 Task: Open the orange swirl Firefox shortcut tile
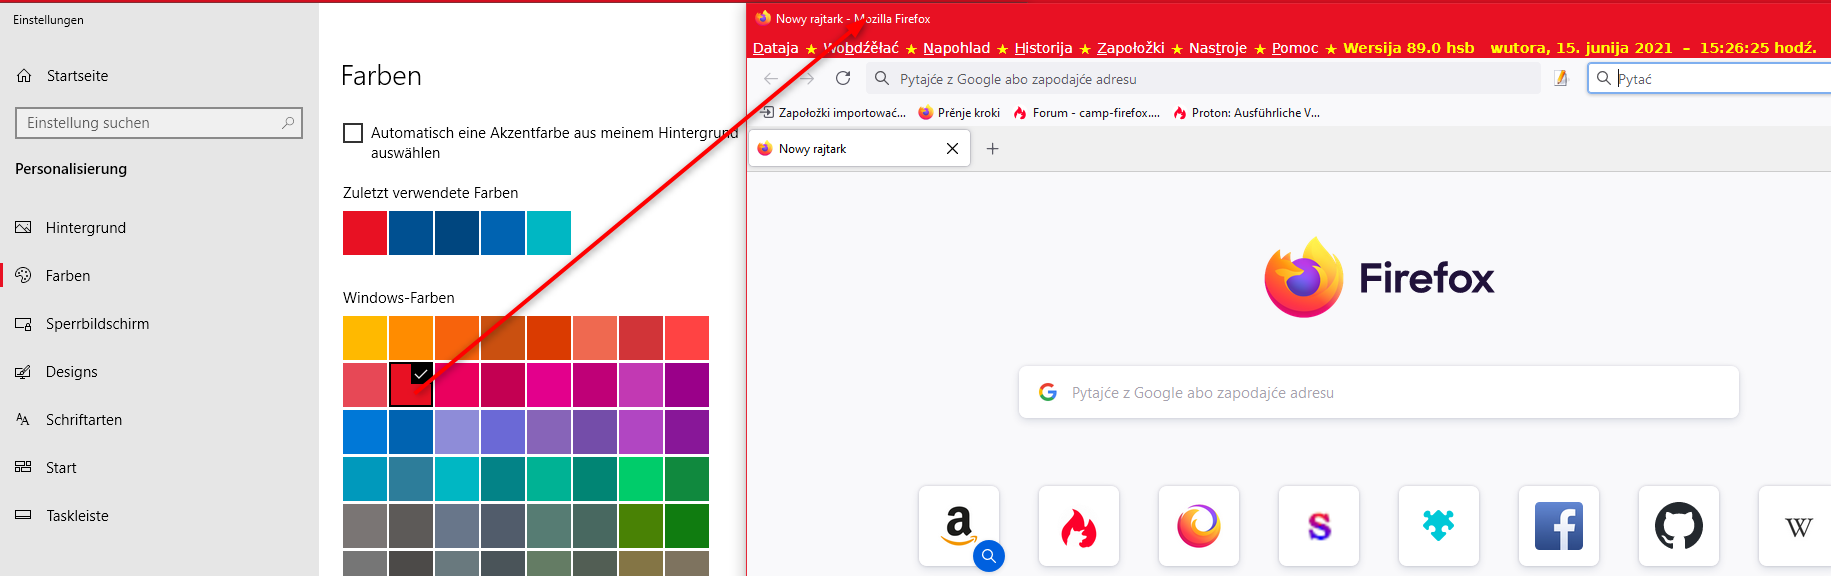coord(1199,526)
